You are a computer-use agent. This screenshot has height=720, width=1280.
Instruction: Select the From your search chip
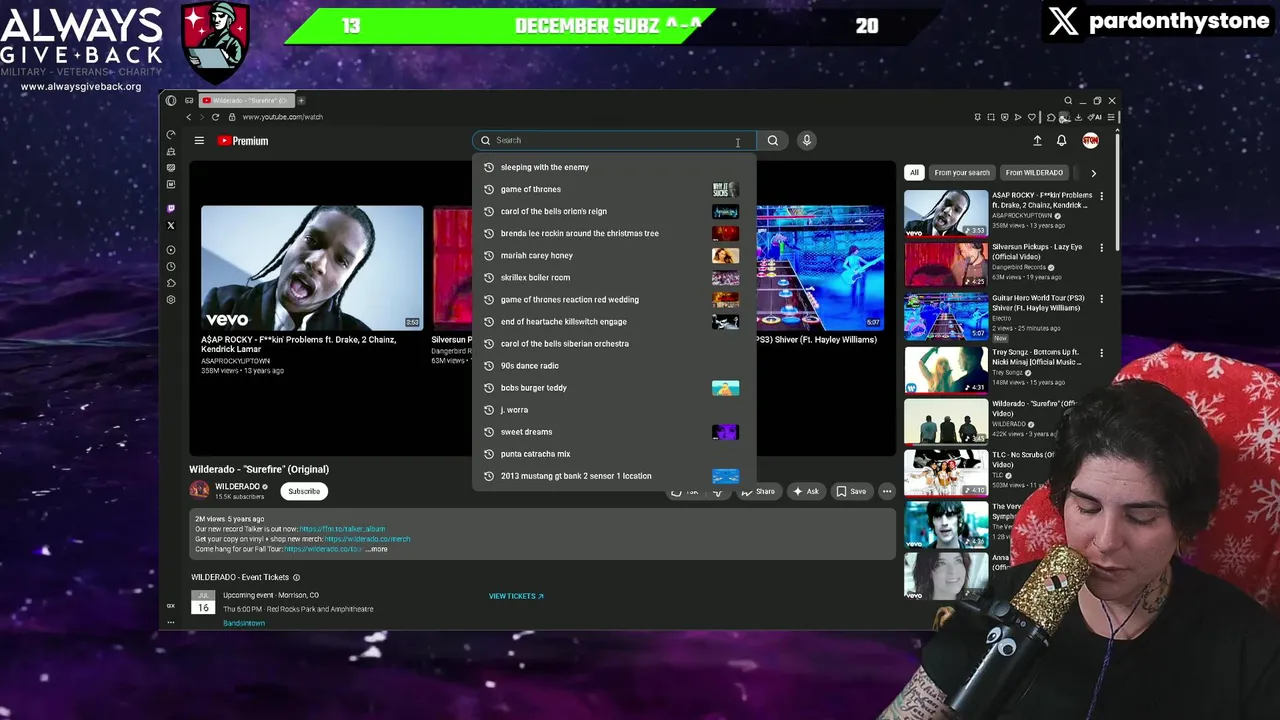point(962,172)
